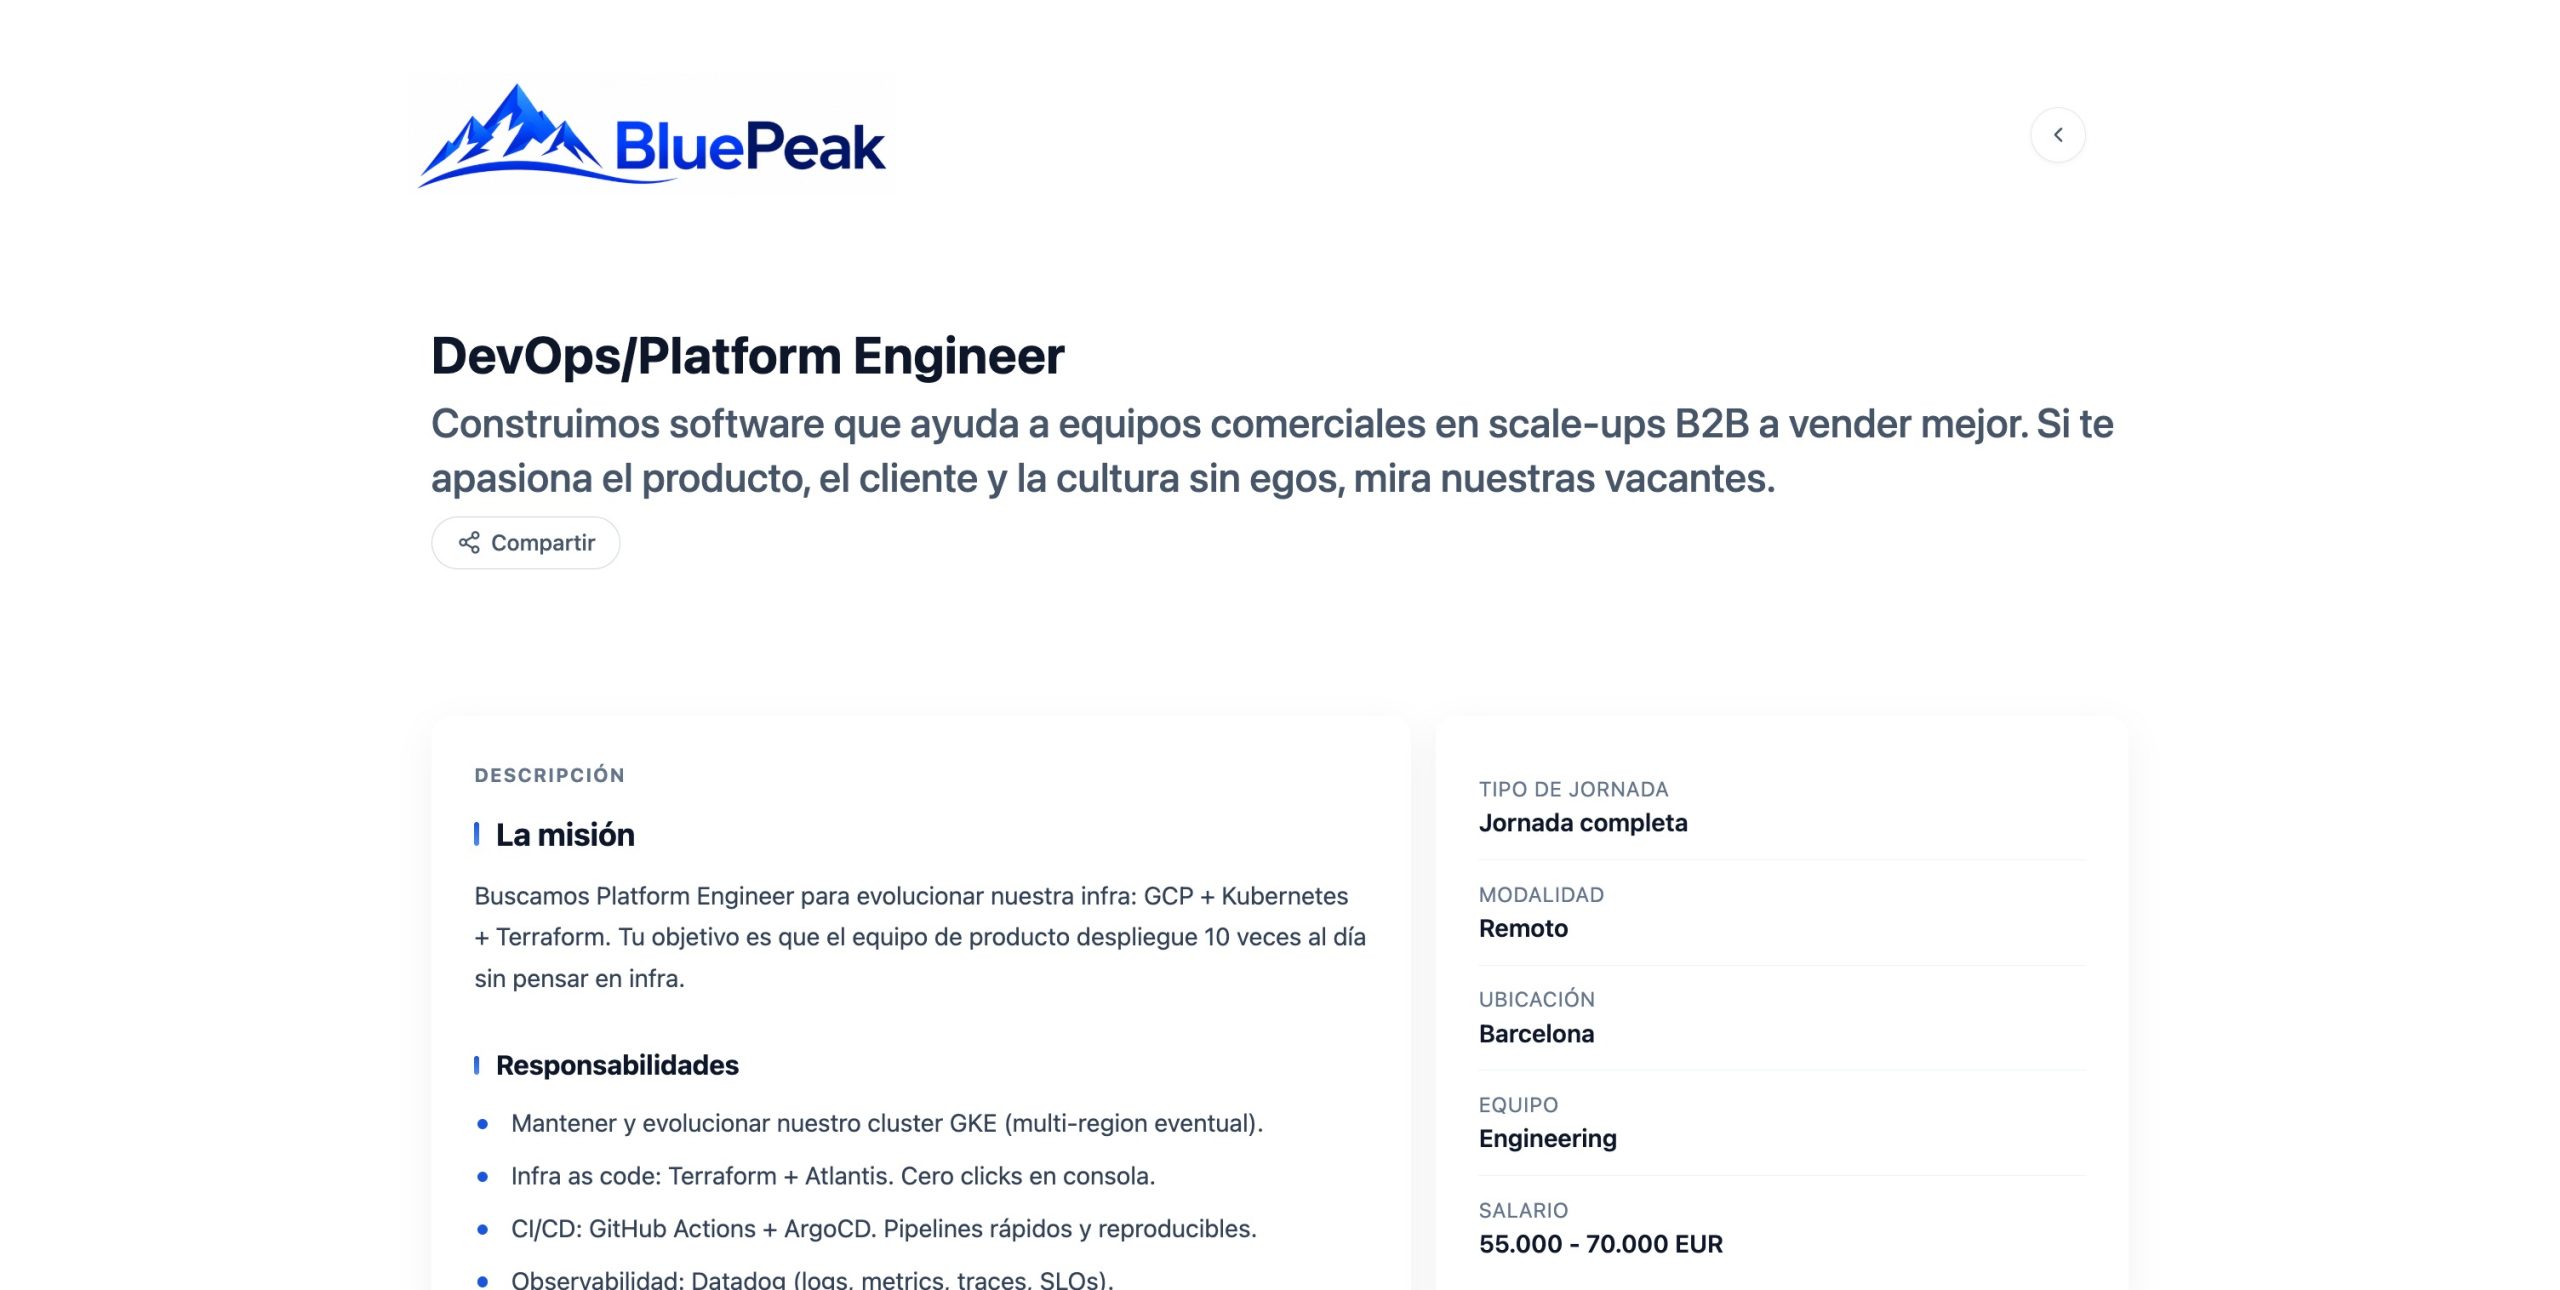Click the Barcelona location value
The width and height of the screenshot is (2560, 1290).
point(1536,1034)
